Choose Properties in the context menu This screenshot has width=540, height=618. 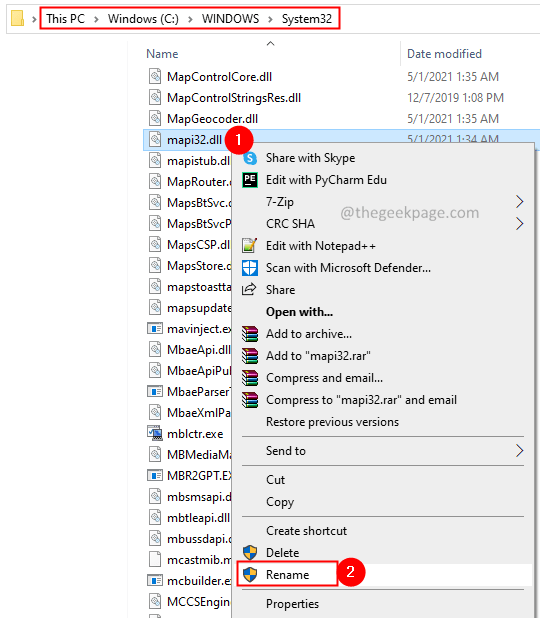292,604
